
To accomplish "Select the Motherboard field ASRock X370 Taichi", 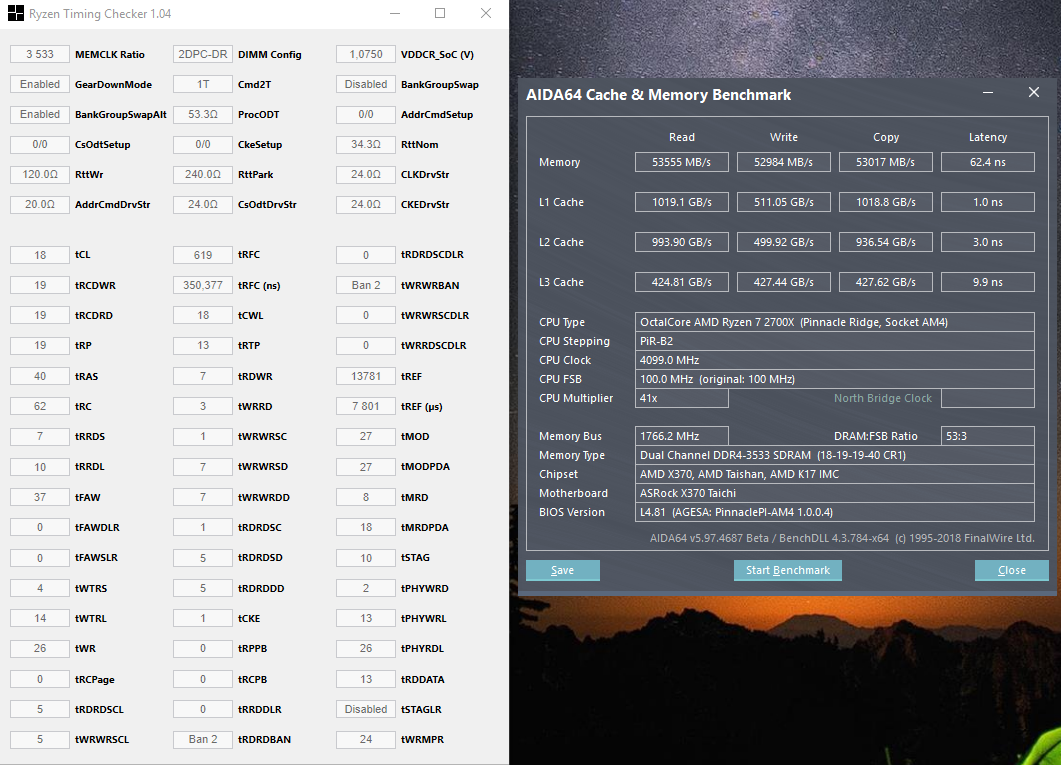I will pos(834,493).
